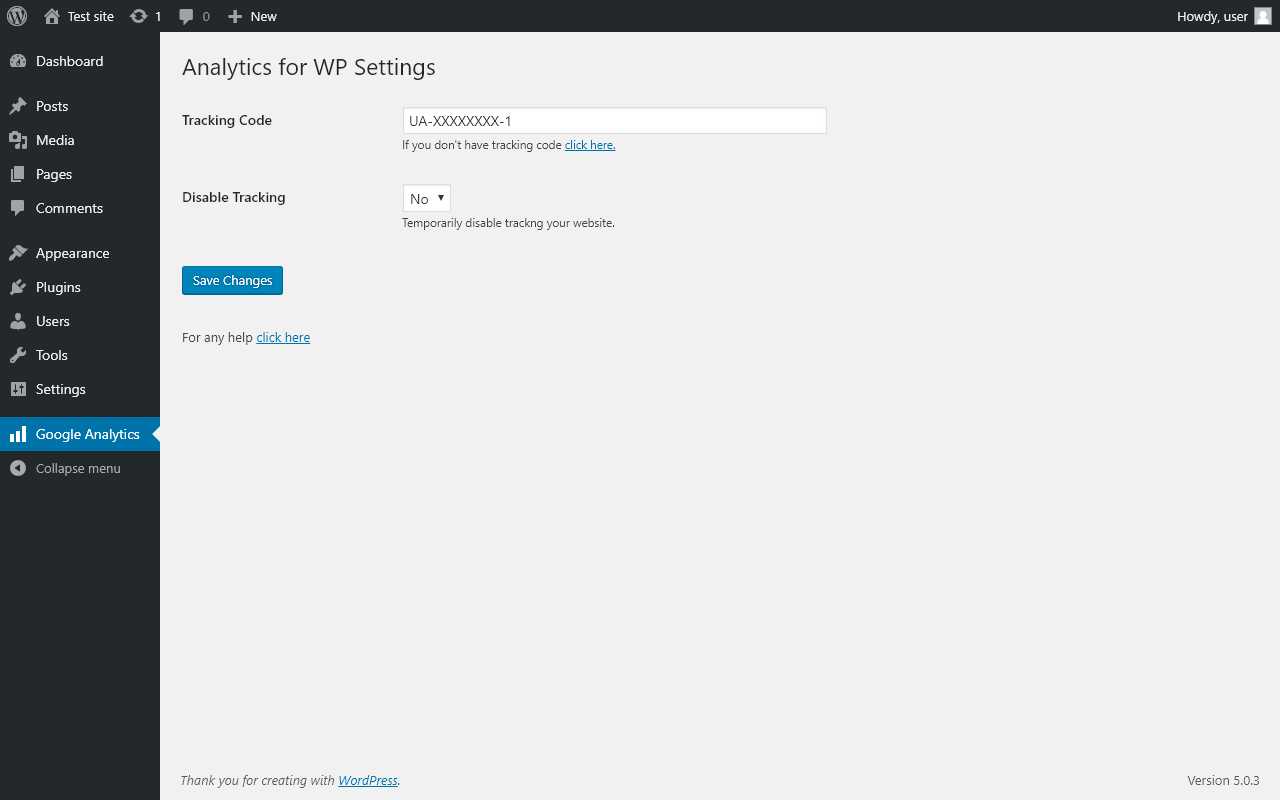Click the Collapse menu arrow icon
Image resolution: width=1280 pixels, height=800 pixels.
tap(18, 468)
